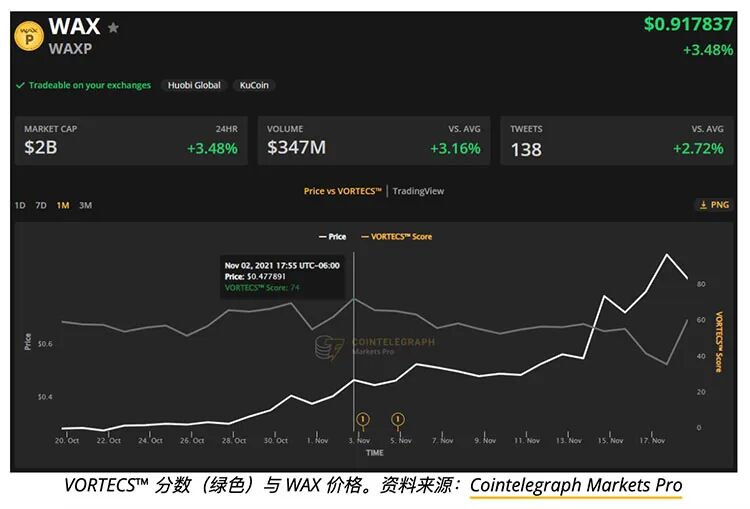
Task: Switch to the TradingView chart
Action: pos(419,191)
